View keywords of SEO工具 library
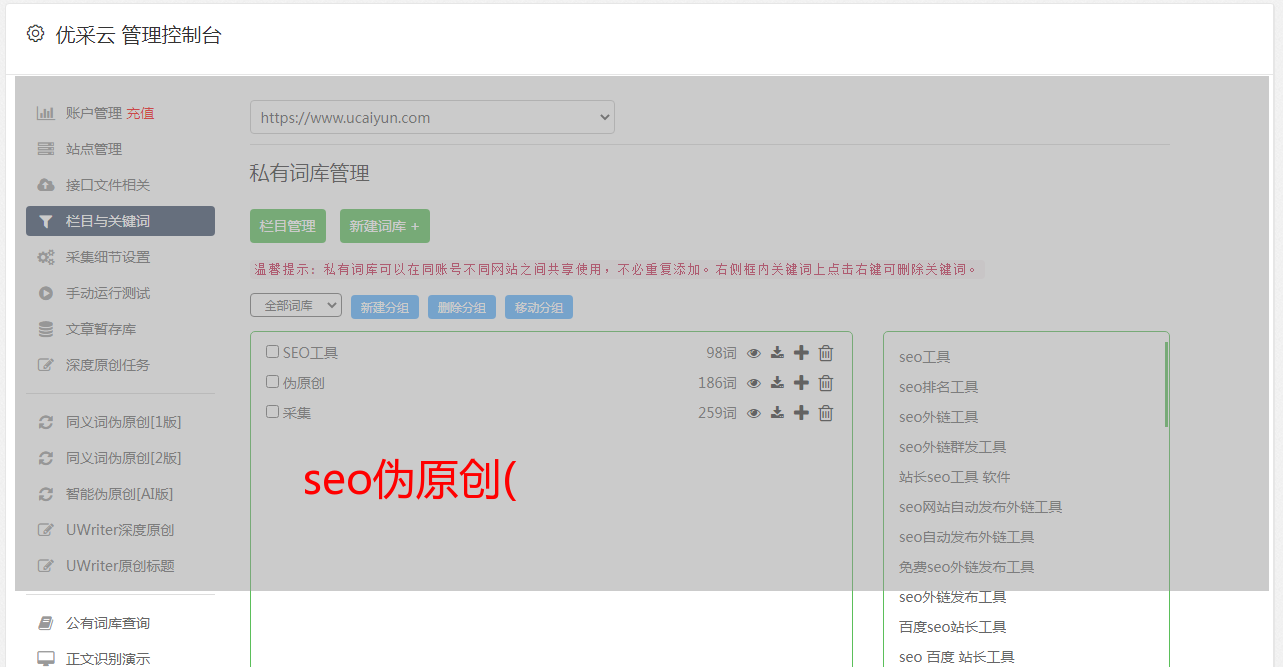Image resolution: width=1283 pixels, height=667 pixels. pos(754,353)
